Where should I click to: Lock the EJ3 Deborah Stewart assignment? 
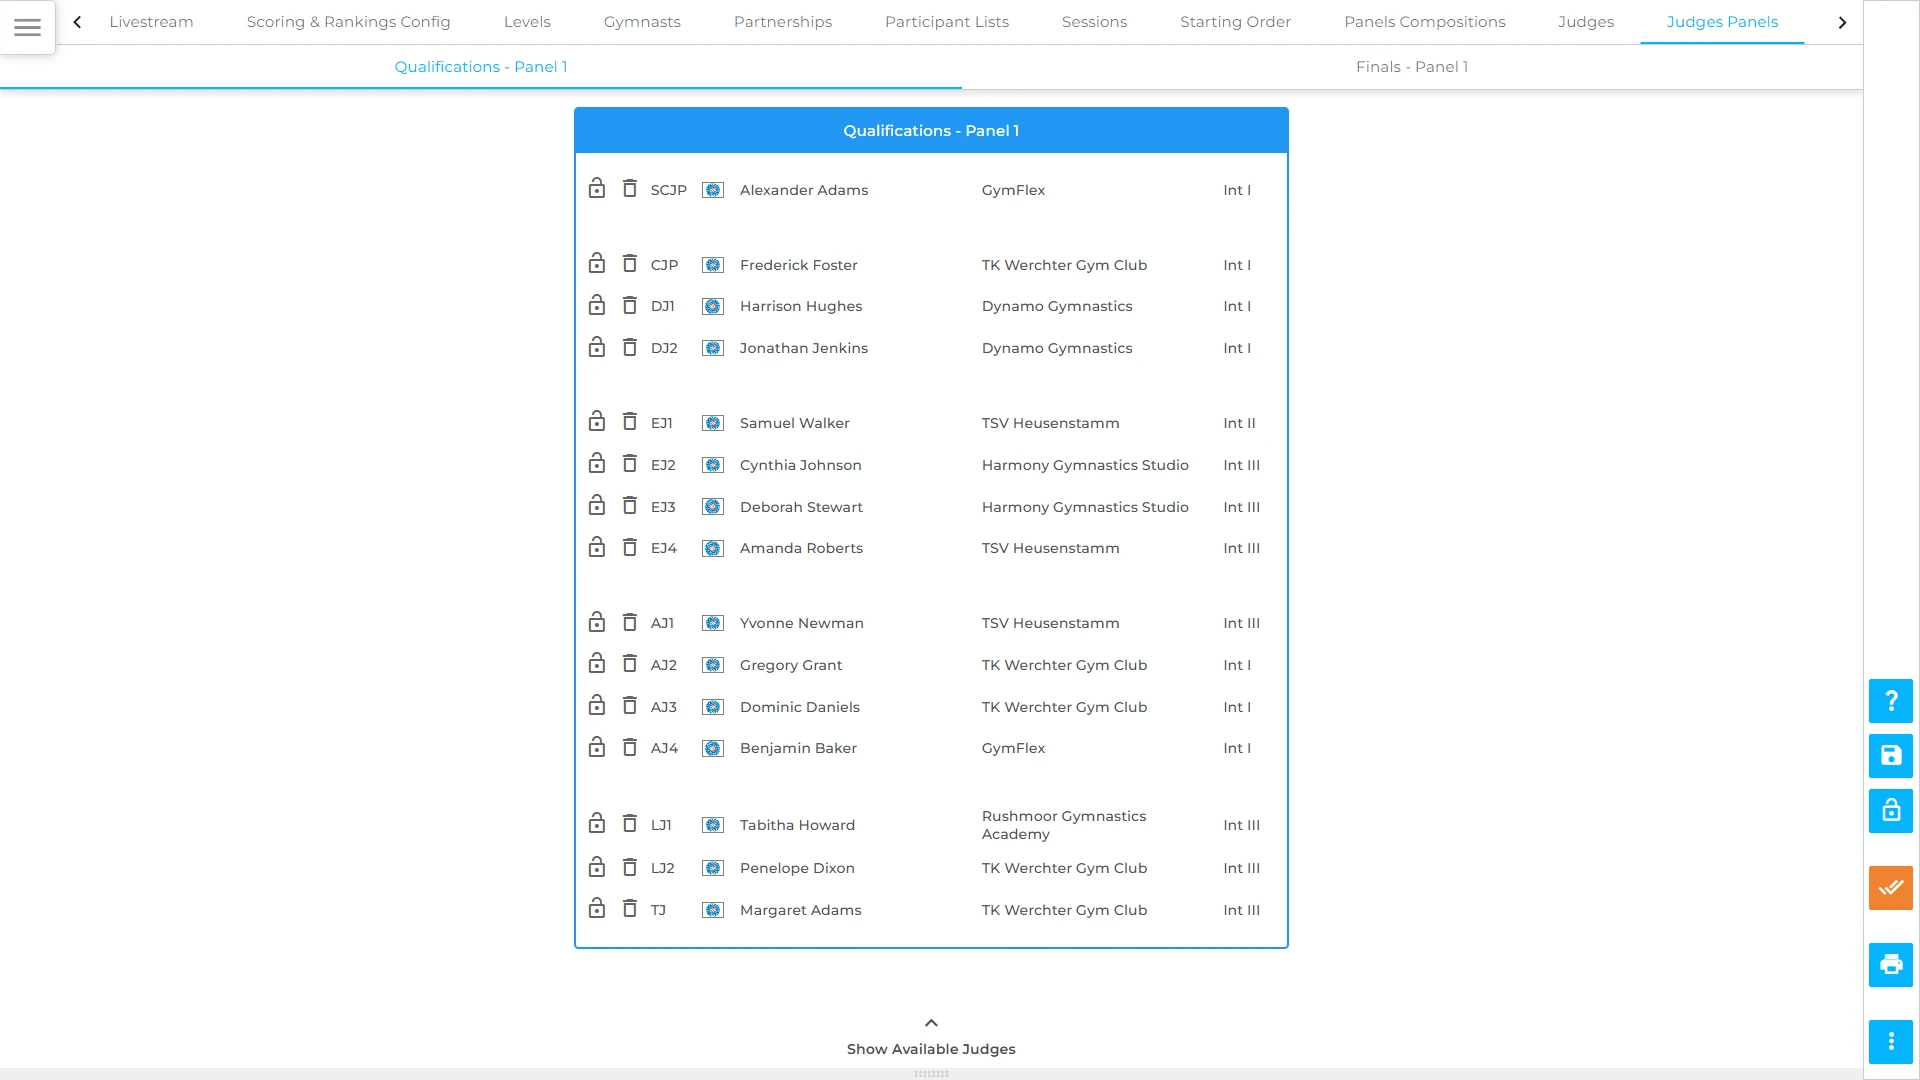[x=597, y=505]
